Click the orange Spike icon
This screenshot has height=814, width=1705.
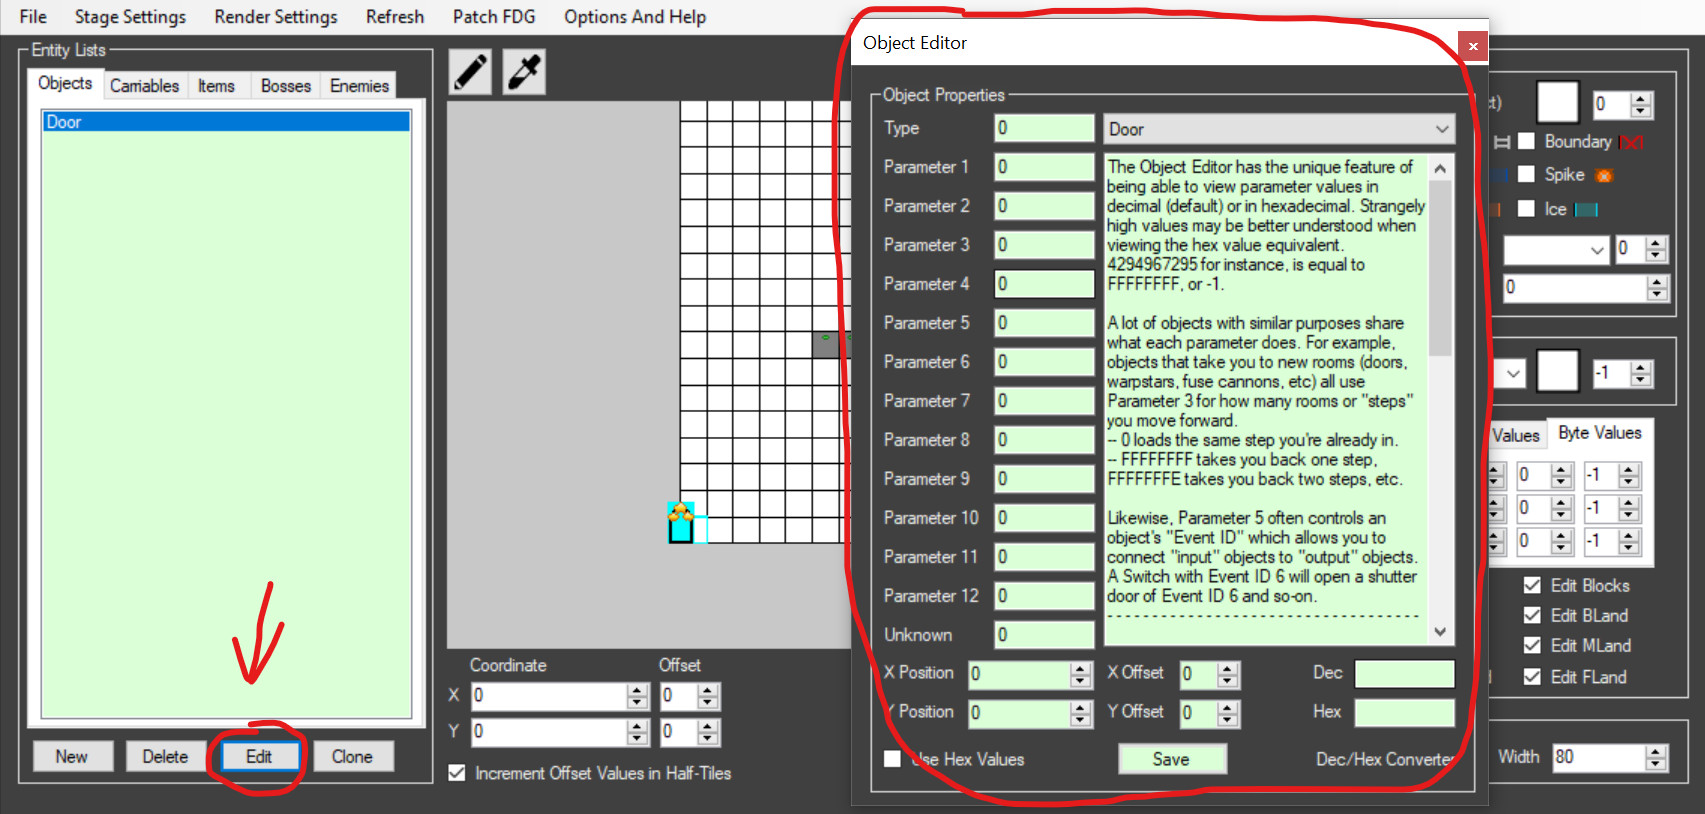pos(1604,176)
